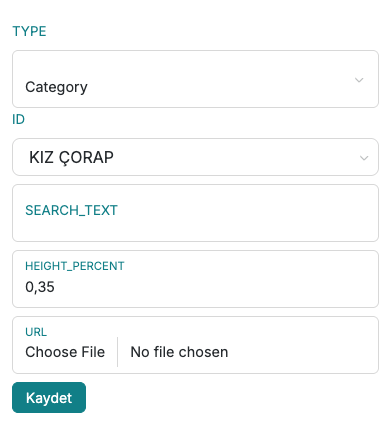
Task: Click the 'KIZ ÇORAP' selected option text
Action: [x=71, y=157]
